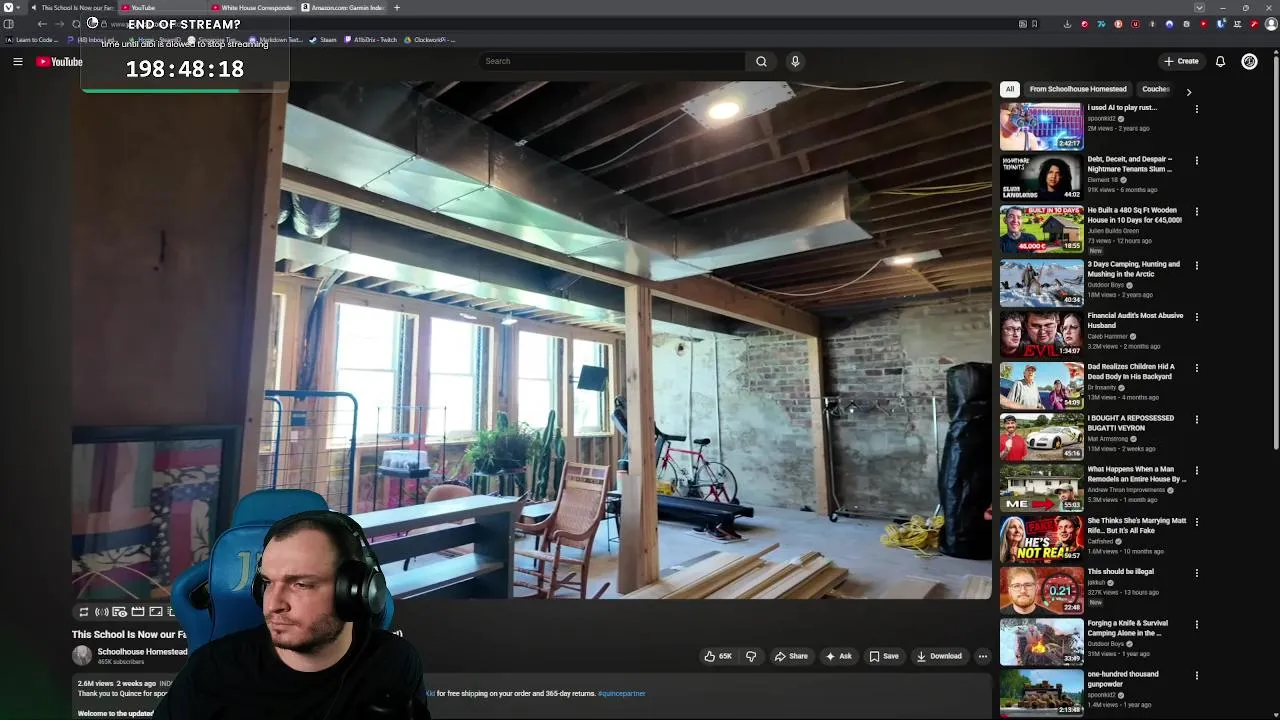Open the #quincepartner hashtag link
Screen dimensions: 1280x720
622,693
